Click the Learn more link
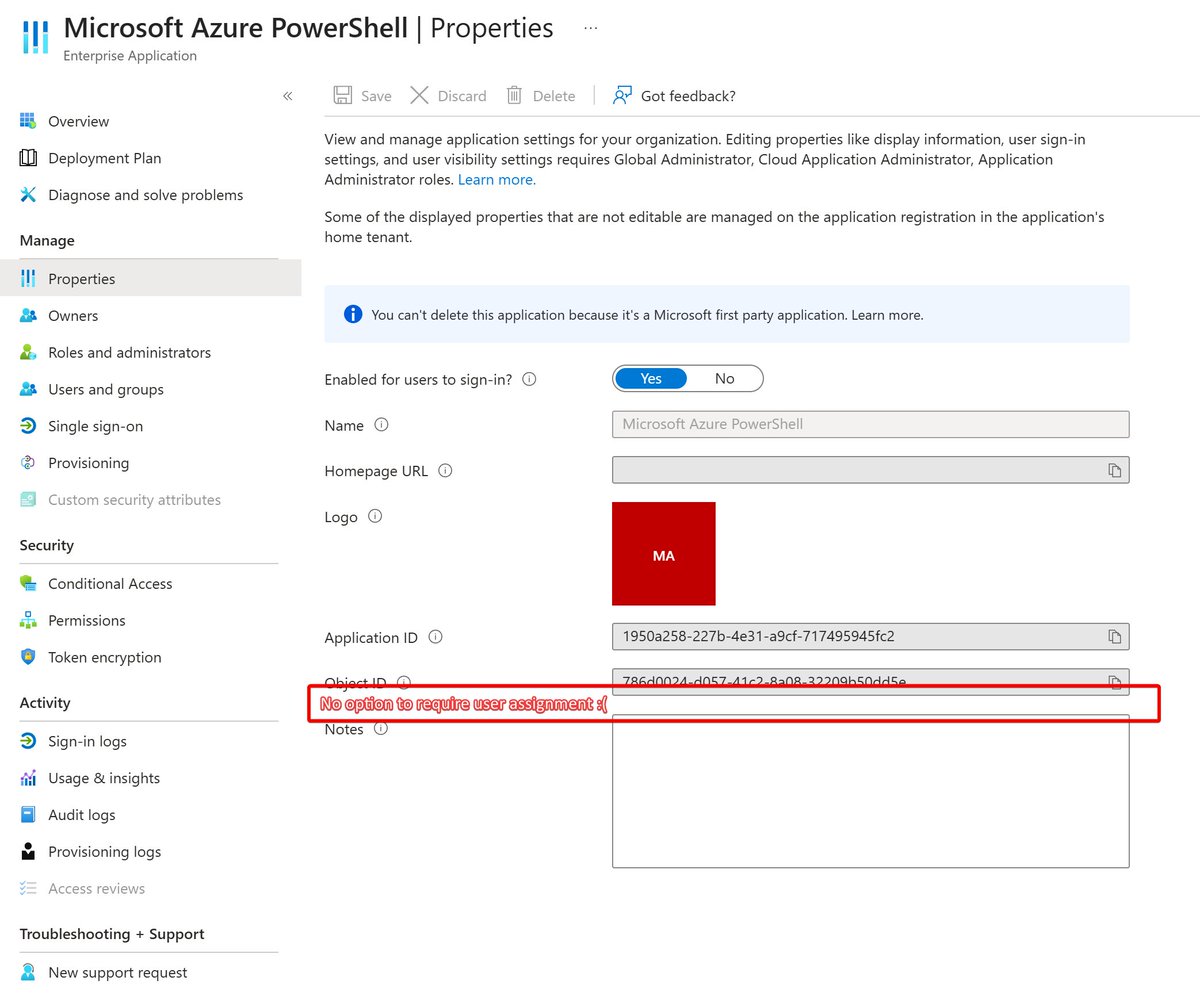The image size is (1200, 996). pos(496,179)
